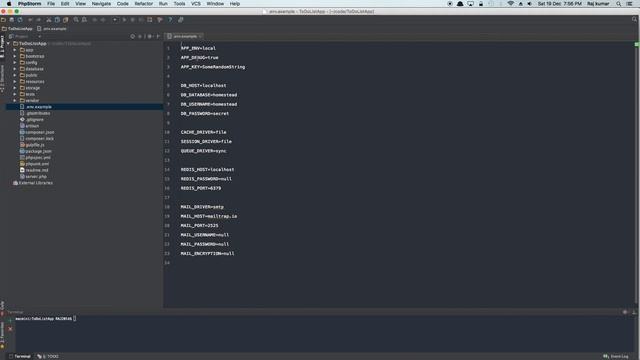Expand the public folder
Viewport: 640px width, 360px height.
pyautogui.click(x=15, y=75)
